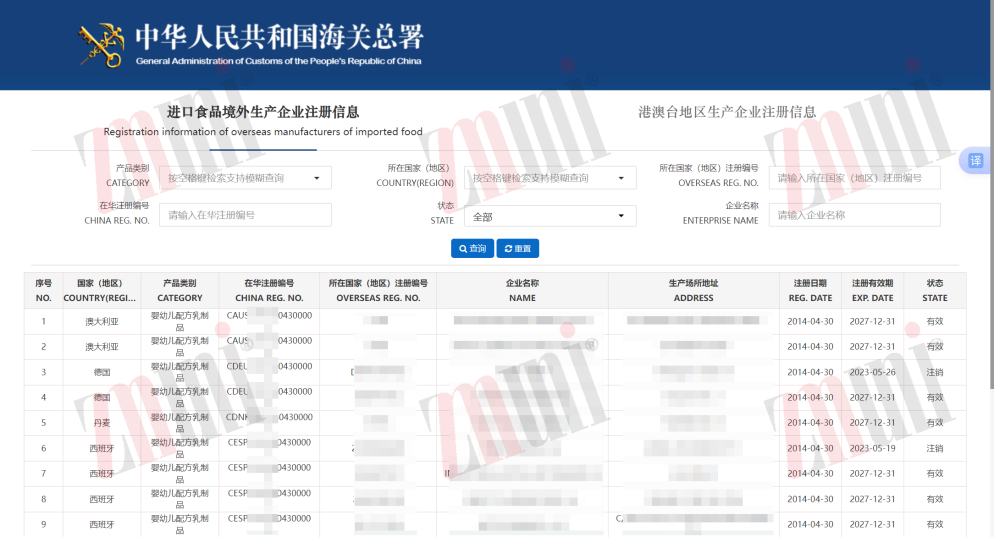Click the REG. DATE column header
Screen dimensions: 994x537
[x=810, y=290]
